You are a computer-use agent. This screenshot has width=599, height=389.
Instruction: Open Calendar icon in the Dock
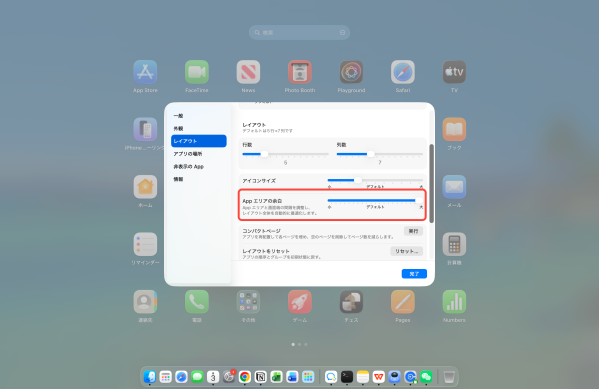[x=213, y=377]
